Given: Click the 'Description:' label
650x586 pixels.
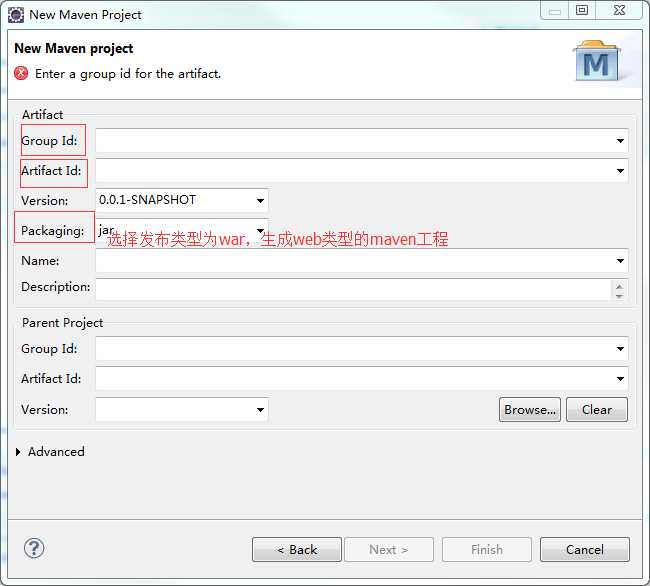Looking at the screenshot, I should (x=56, y=287).
